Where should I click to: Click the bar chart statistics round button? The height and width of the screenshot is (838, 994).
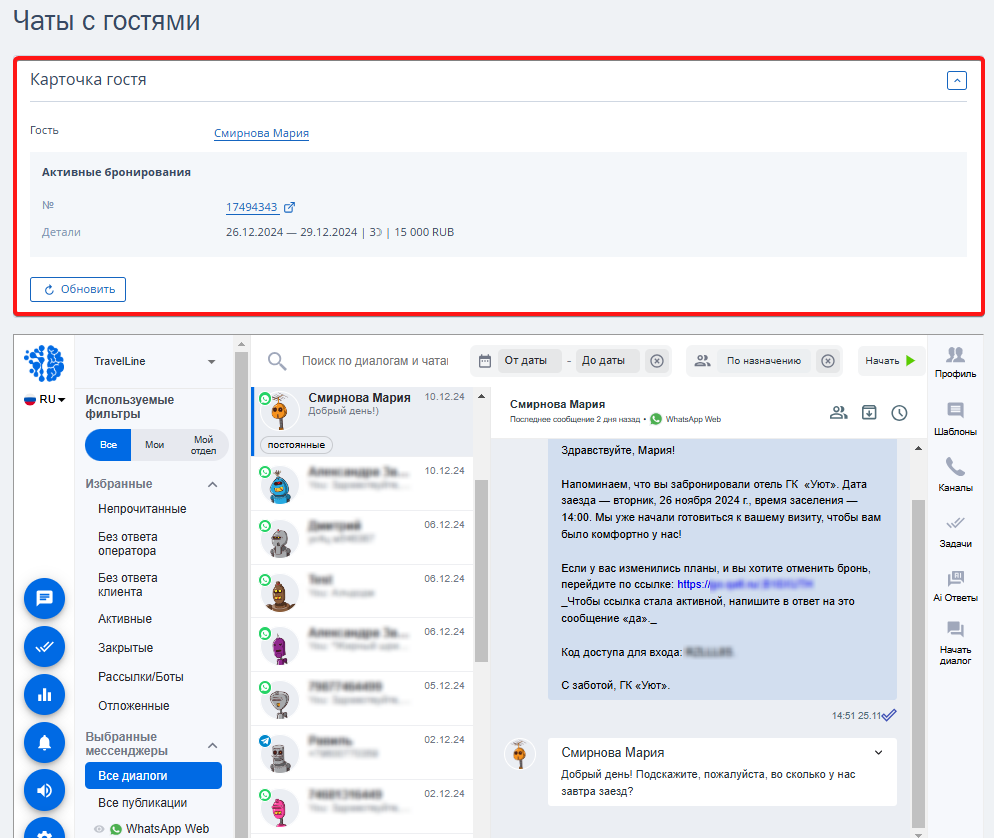tap(44, 695)
